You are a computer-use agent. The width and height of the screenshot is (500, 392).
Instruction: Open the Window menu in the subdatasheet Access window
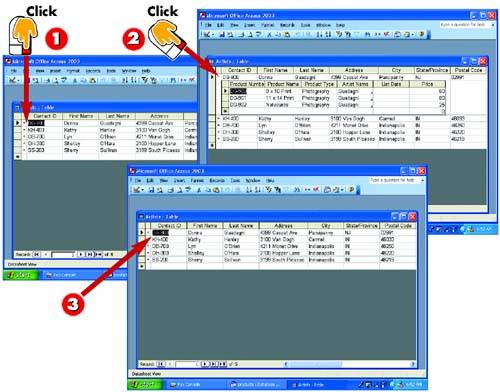[x=323, y=25]
